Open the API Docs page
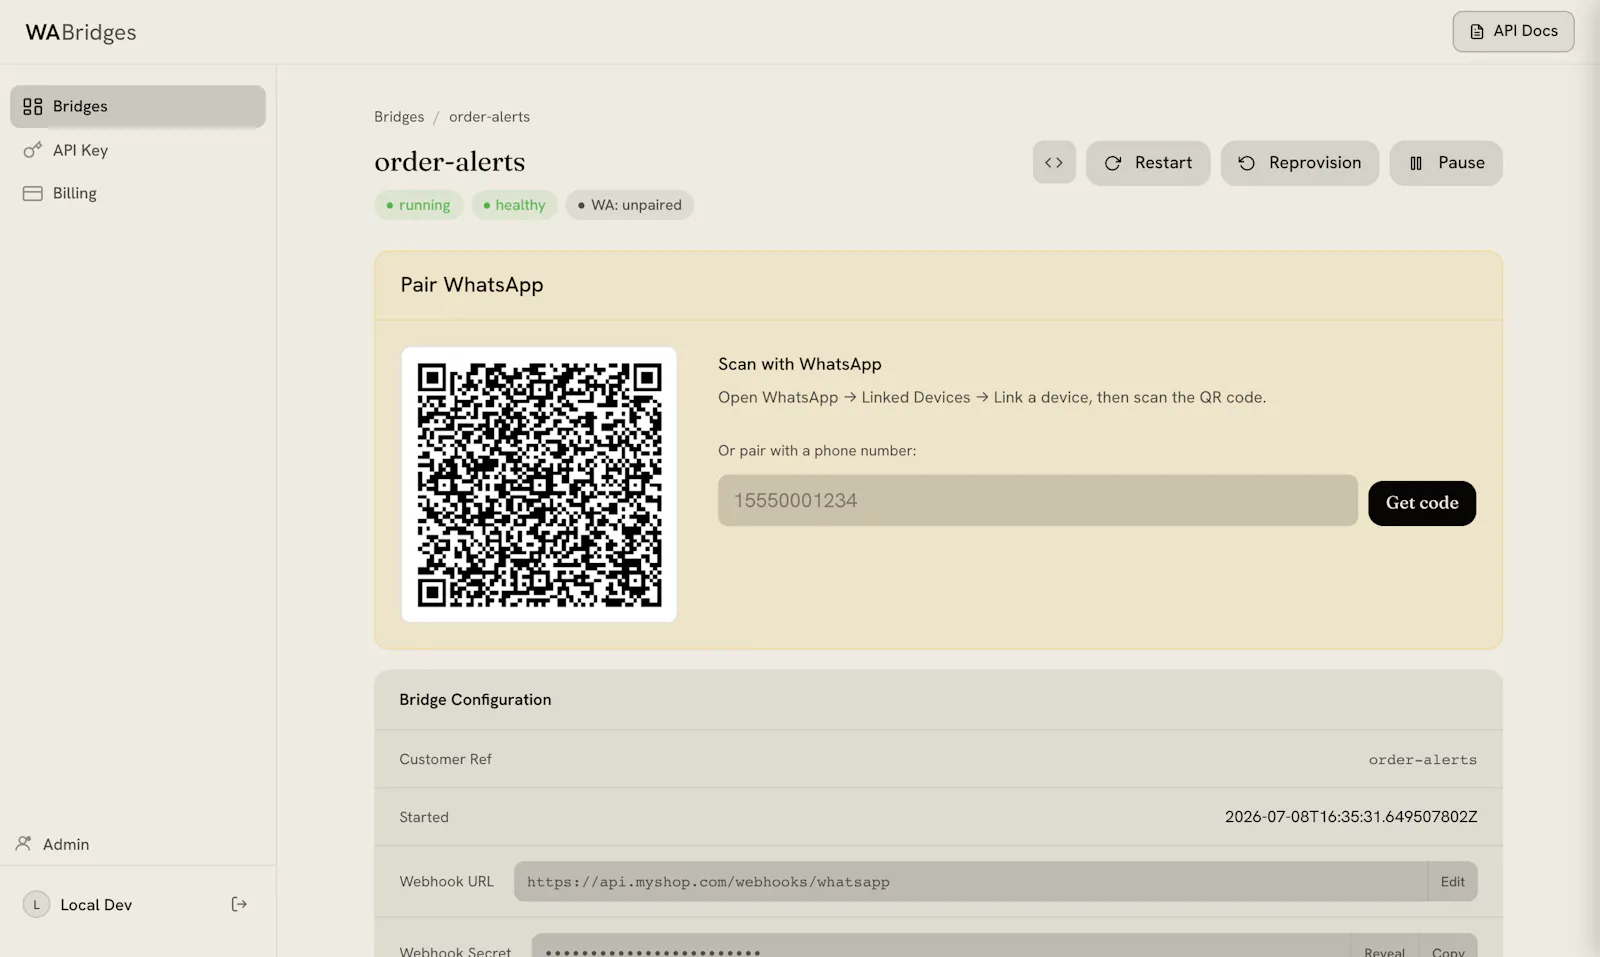1600x957 pixels. click(1513, 31)
